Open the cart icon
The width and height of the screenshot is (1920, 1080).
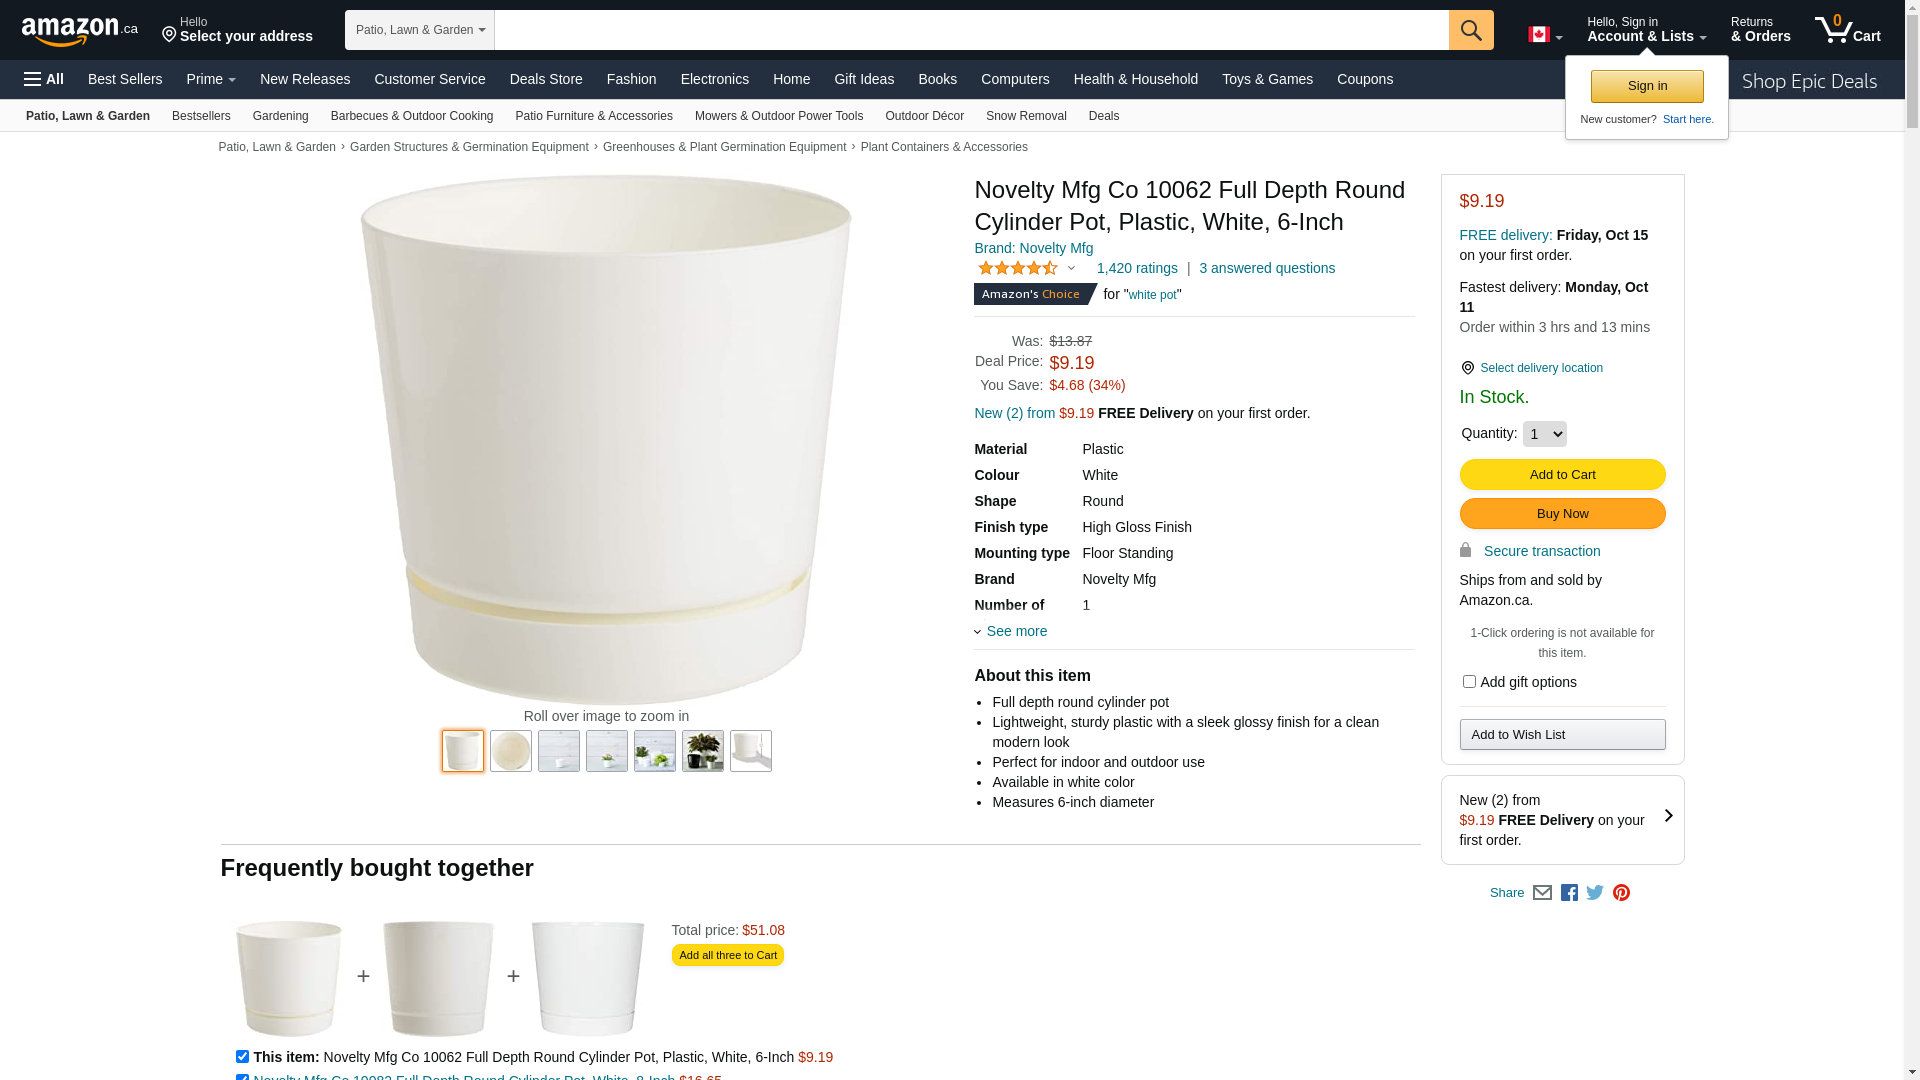click(x=1847, y=30)
